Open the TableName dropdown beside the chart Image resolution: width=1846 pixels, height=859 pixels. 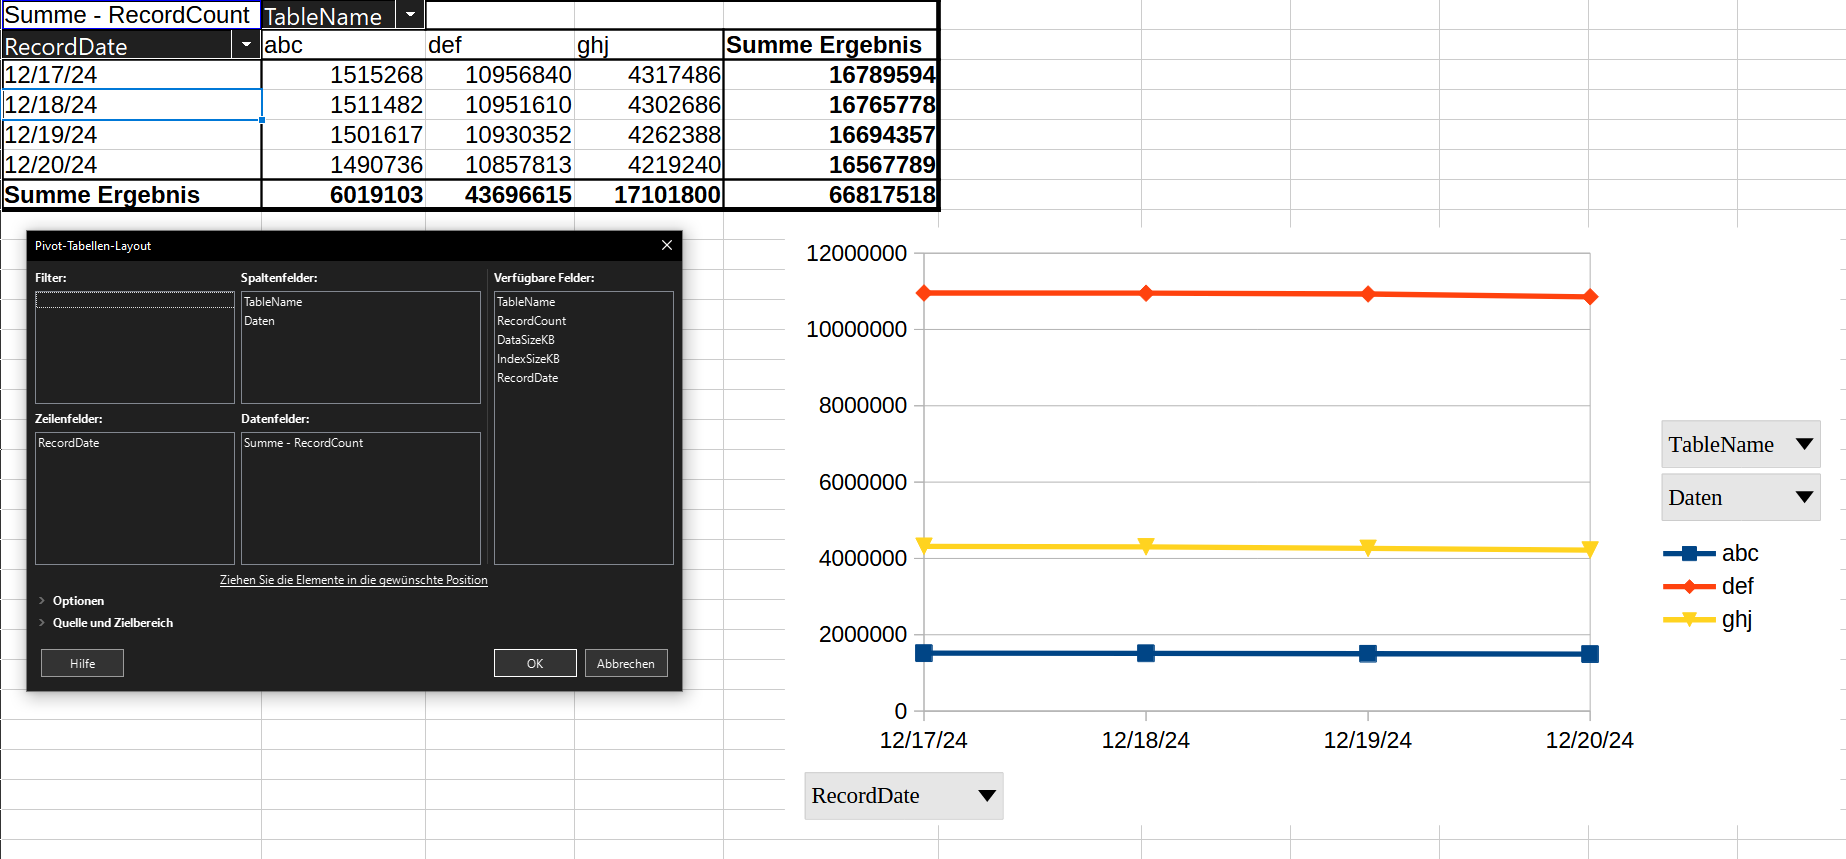1740,444
